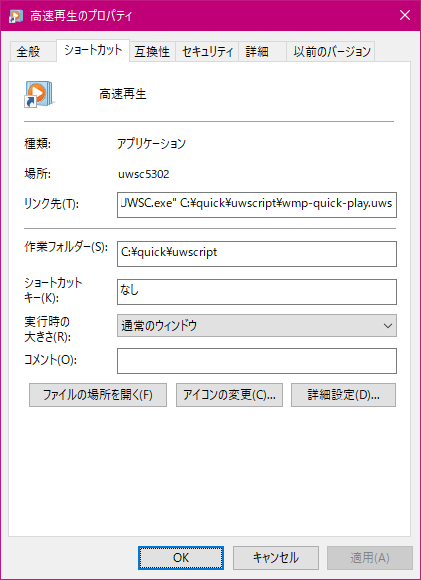The height and width of the screenshot is (580, 421).
Task: Click the キャンセル button
Action: [x=276, y=558]
